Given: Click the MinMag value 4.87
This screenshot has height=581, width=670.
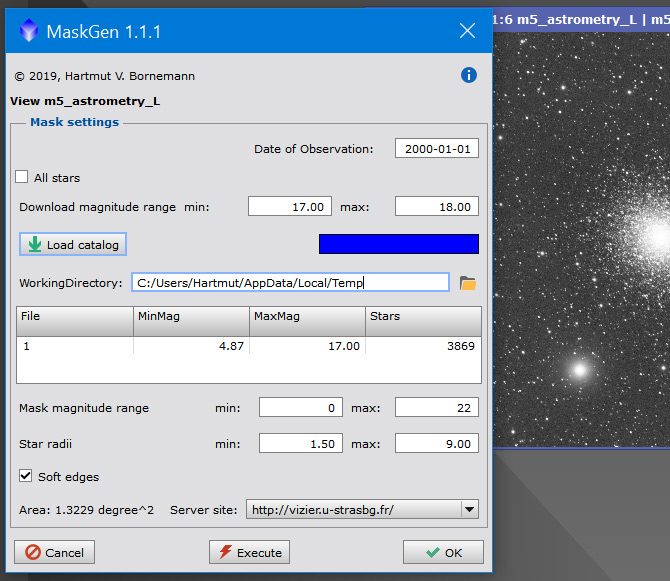Looking at the screenshot, I should pos(231,346).
